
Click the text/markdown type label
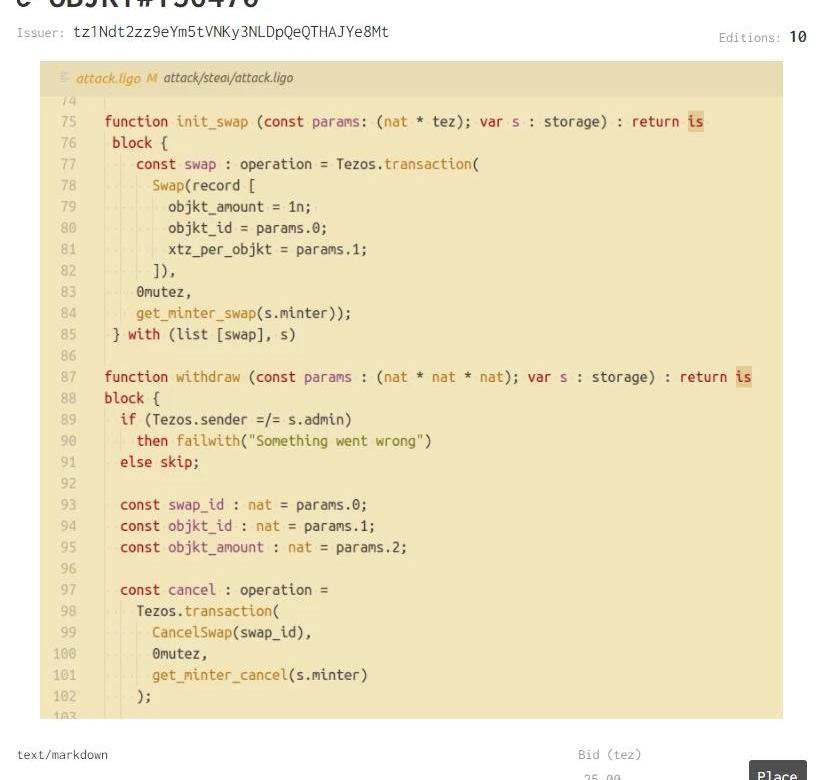click(x=62, y=754)
